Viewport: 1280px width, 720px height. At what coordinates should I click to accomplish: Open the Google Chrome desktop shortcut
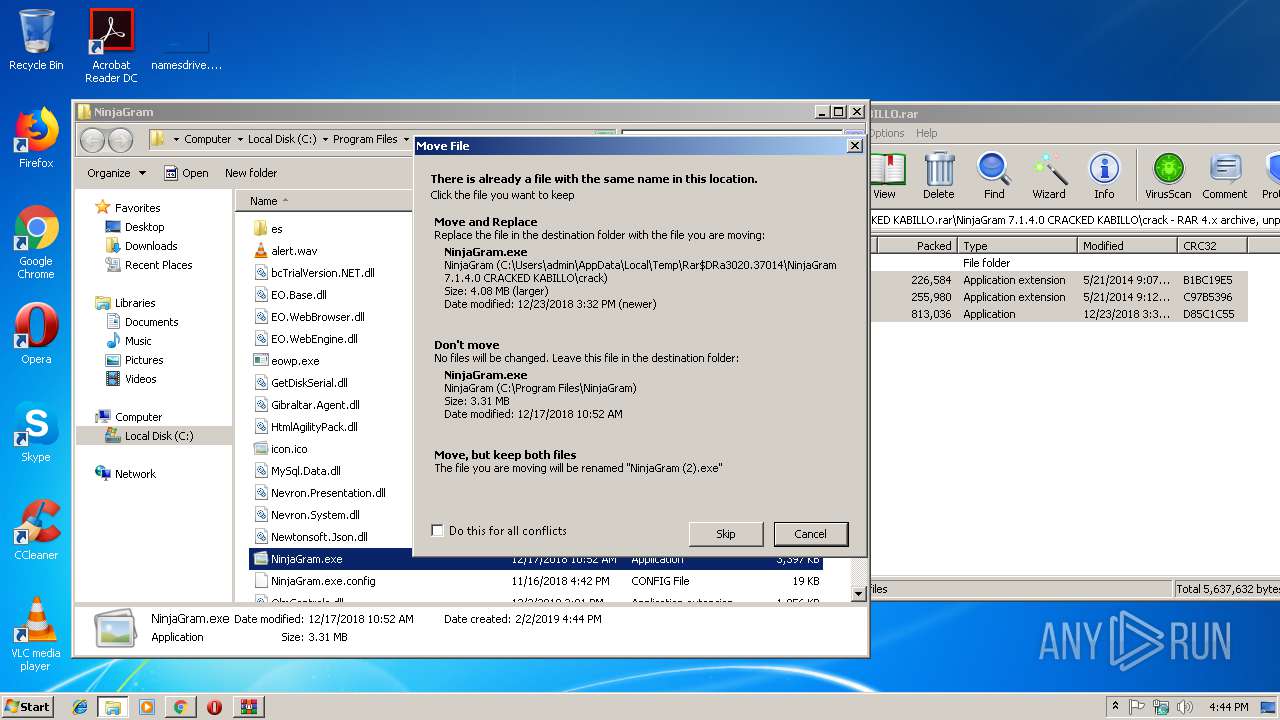pos(36,242)
